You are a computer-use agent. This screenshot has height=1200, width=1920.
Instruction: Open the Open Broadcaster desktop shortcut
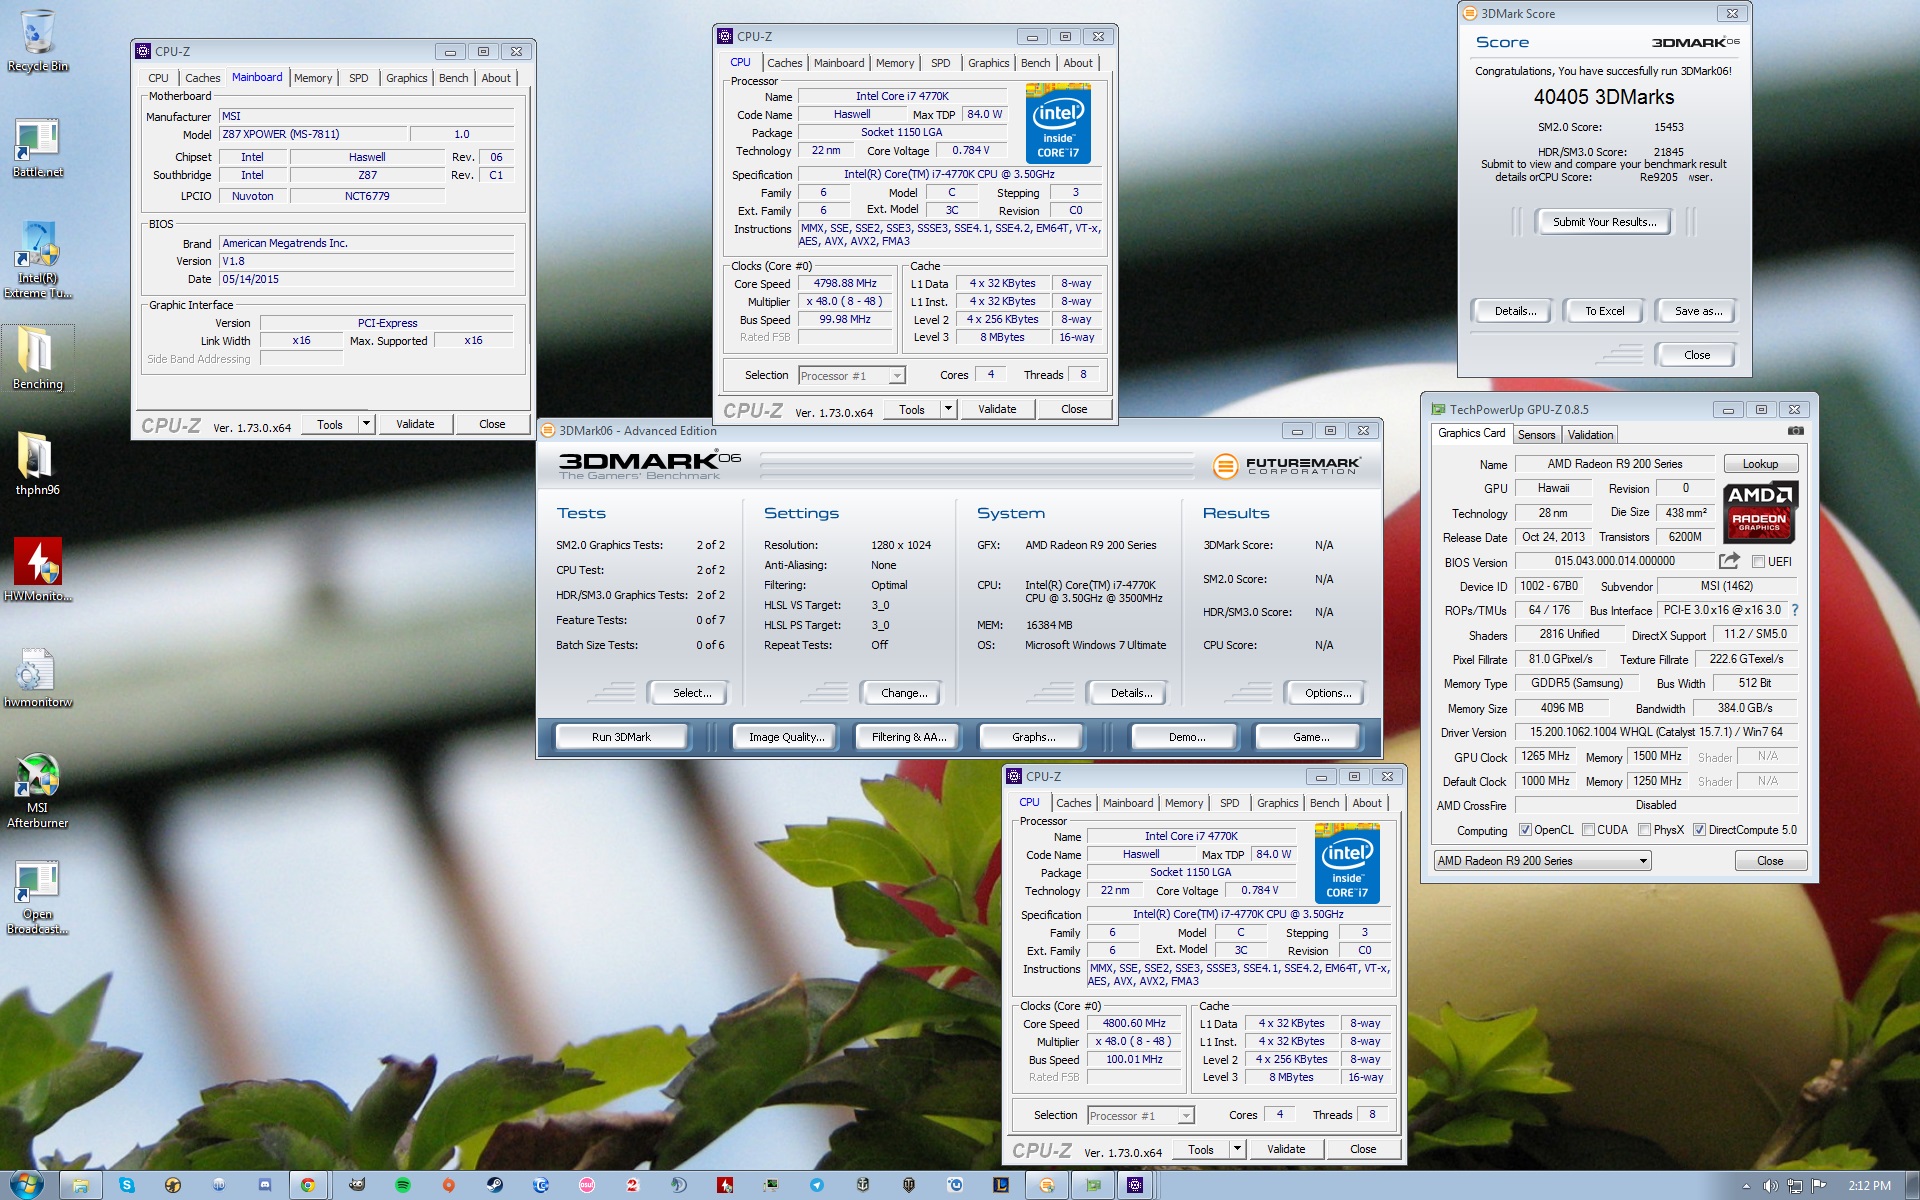[38, 897]
